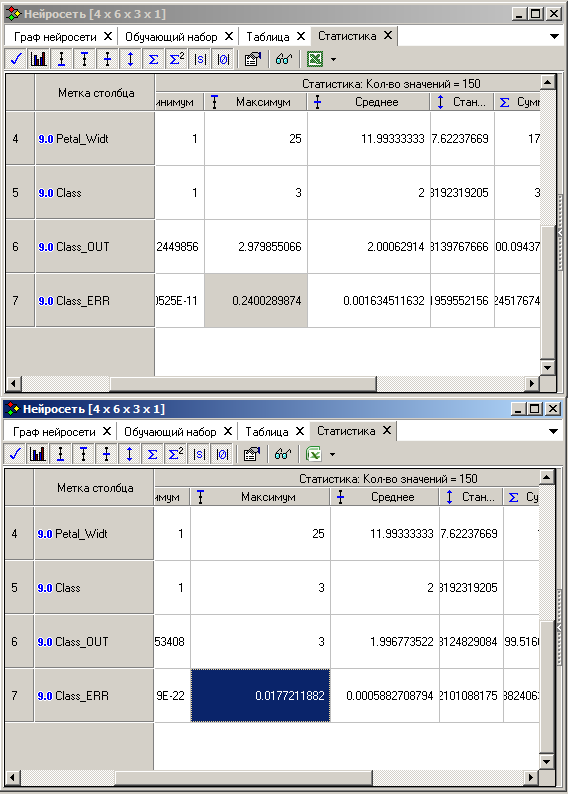Expand Excel export dropdown arrow in upper window
Screen dimensions: 568x794
coord(333,59)
